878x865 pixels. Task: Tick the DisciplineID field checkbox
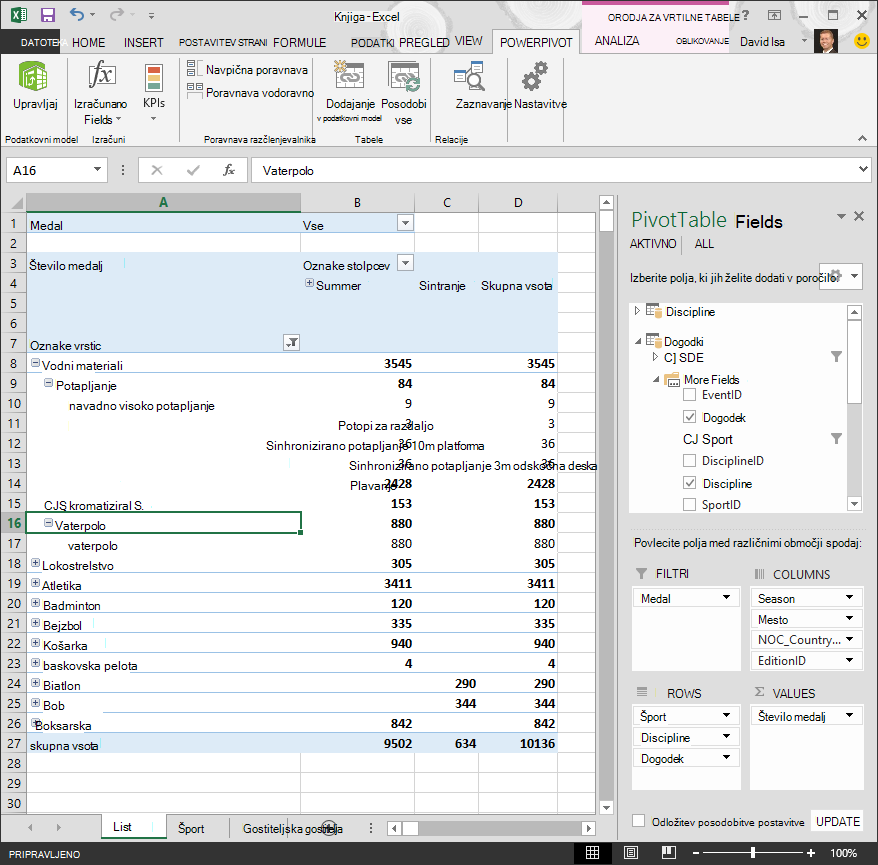click(x=689, y=461)
